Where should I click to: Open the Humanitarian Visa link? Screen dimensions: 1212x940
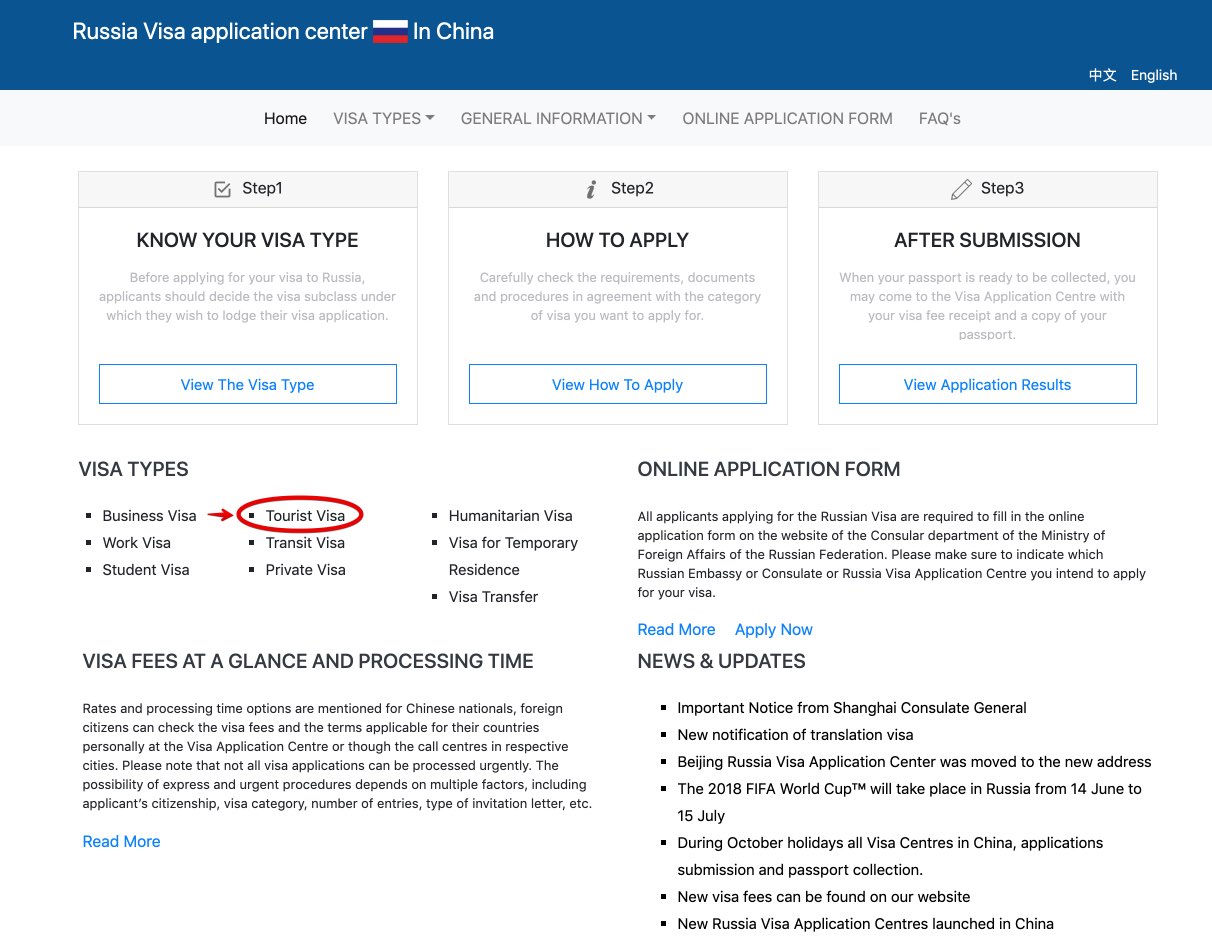pyautogui.click(x=510, y=516)
